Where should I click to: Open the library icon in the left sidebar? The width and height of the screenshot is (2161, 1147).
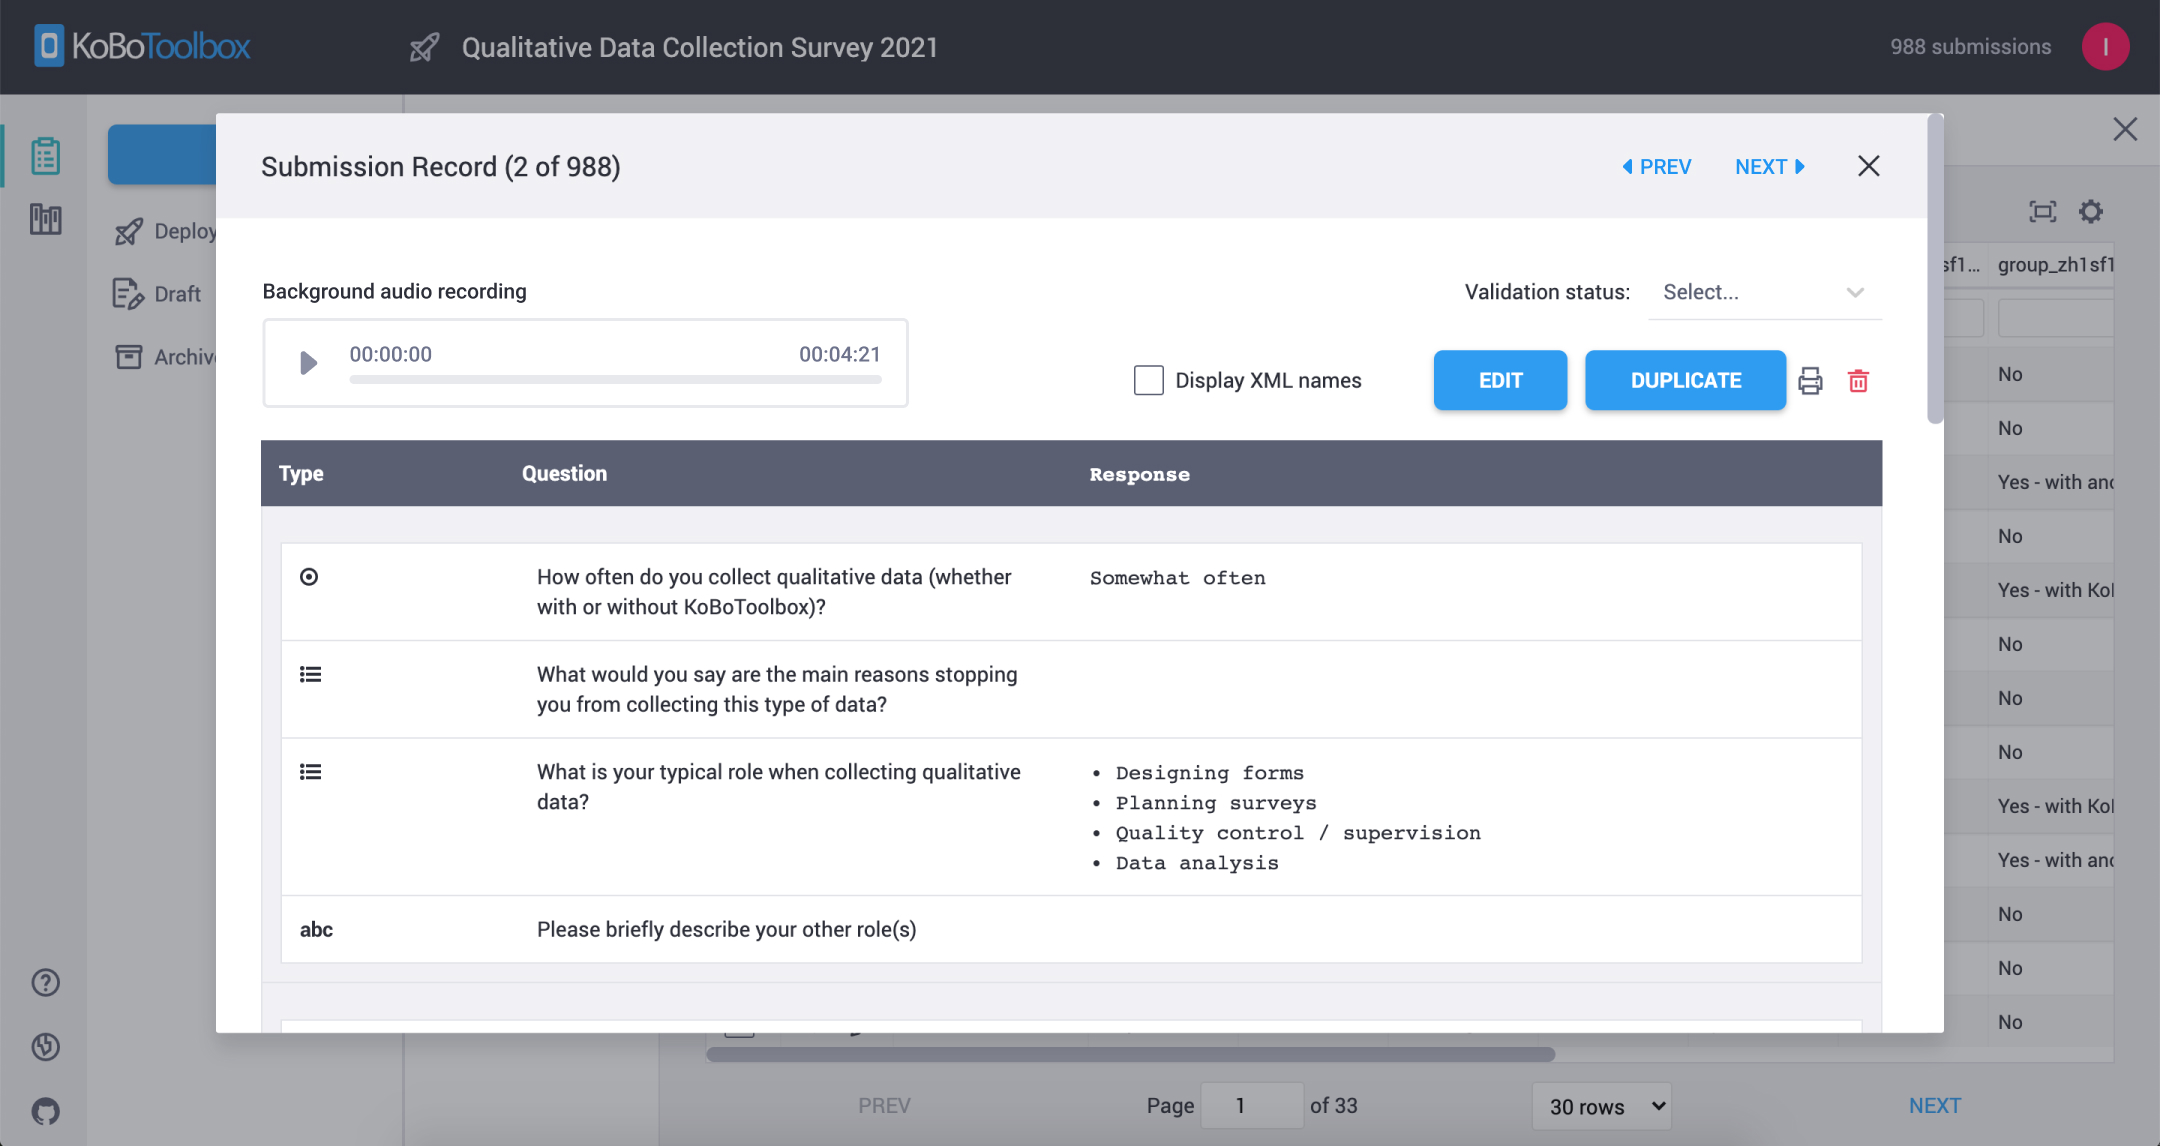pos(45,220)
